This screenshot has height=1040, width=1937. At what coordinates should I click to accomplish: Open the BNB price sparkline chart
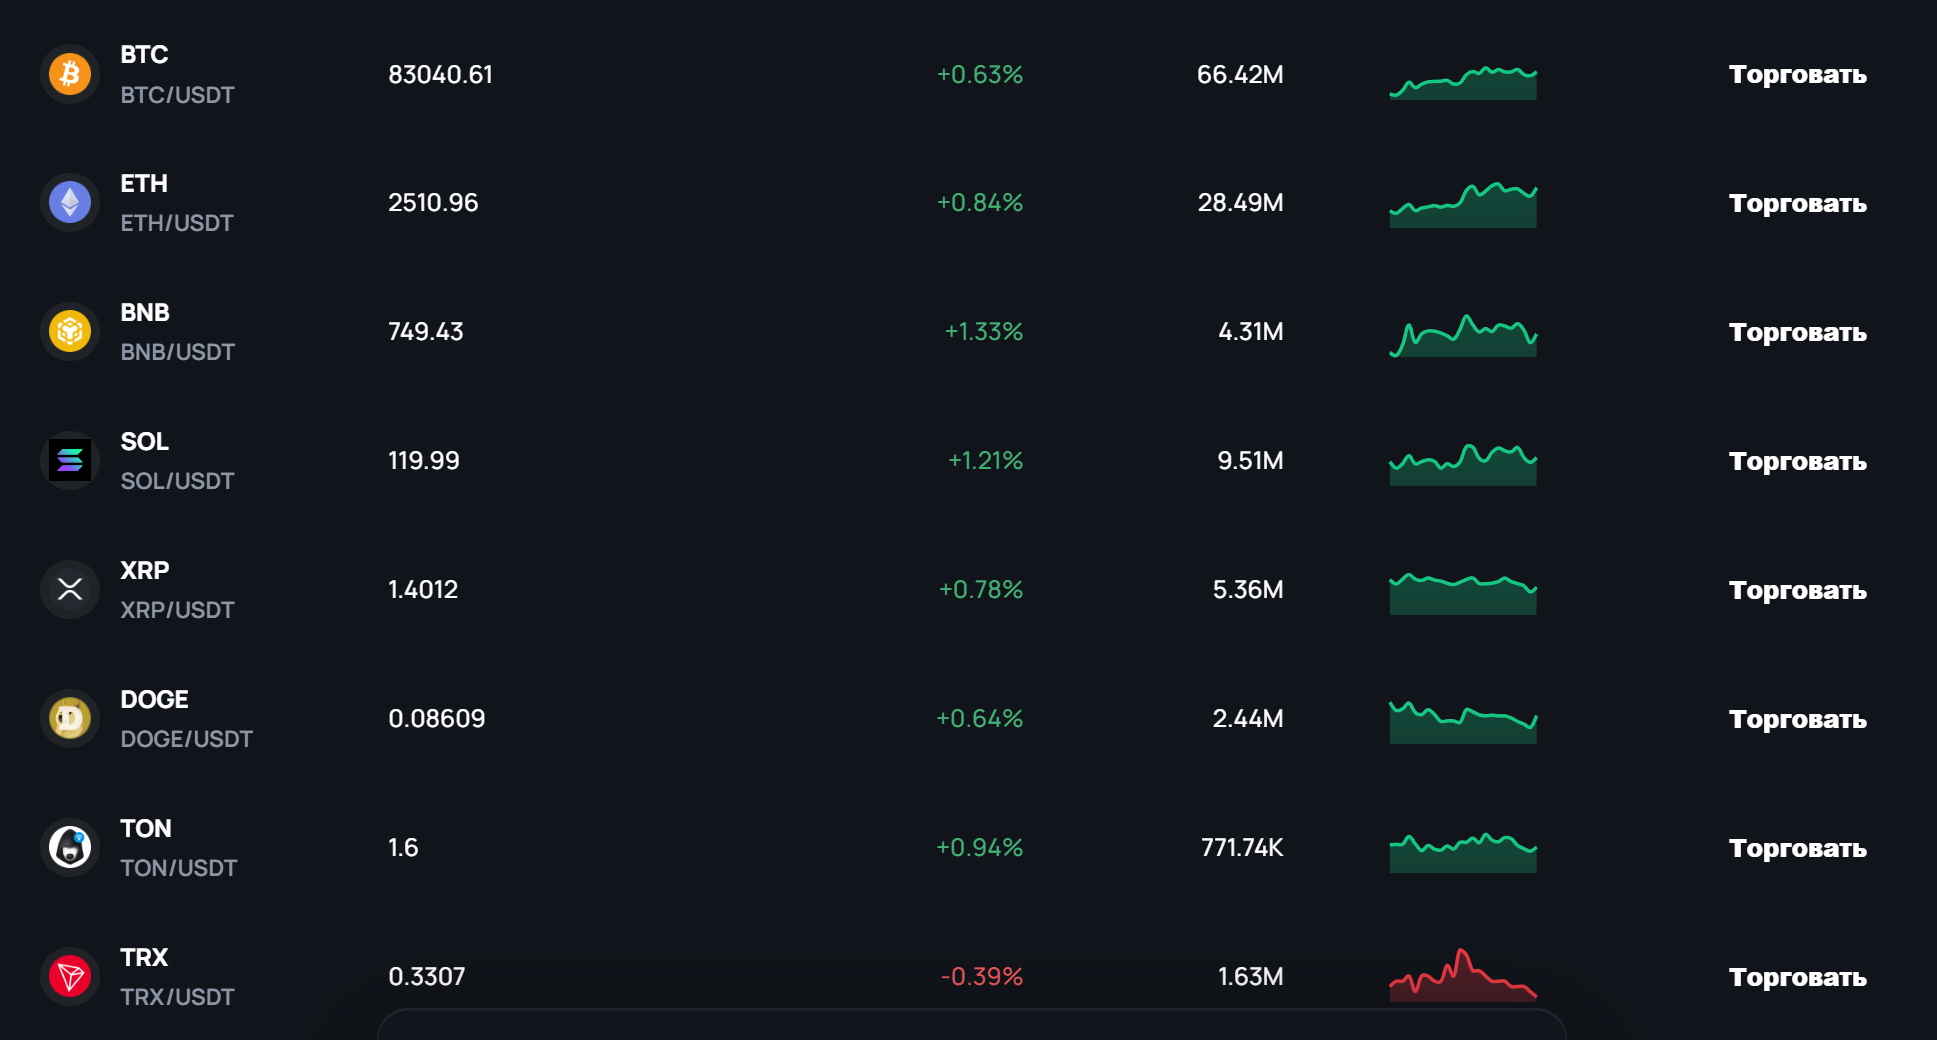(1463, 336)
